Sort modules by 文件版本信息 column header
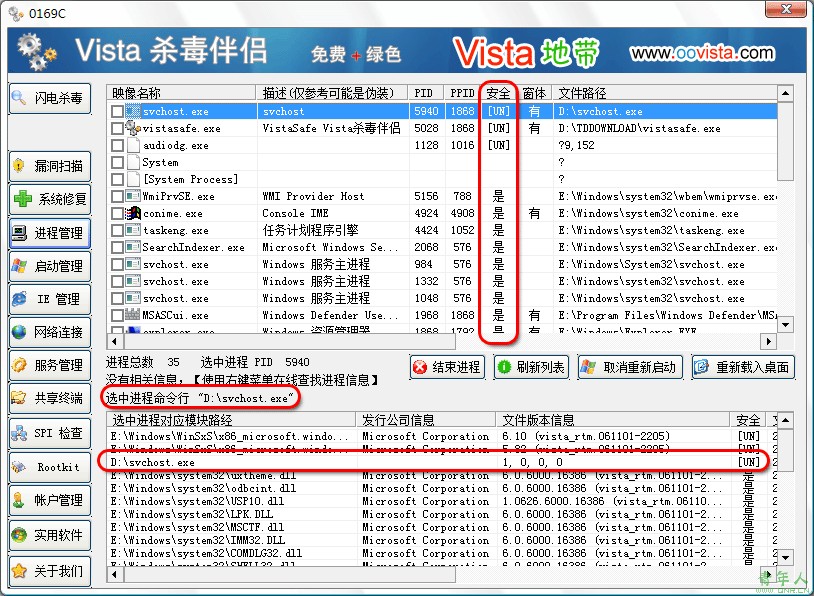Image resolution: width=814 pixels, height=596 pixels. 613,419
